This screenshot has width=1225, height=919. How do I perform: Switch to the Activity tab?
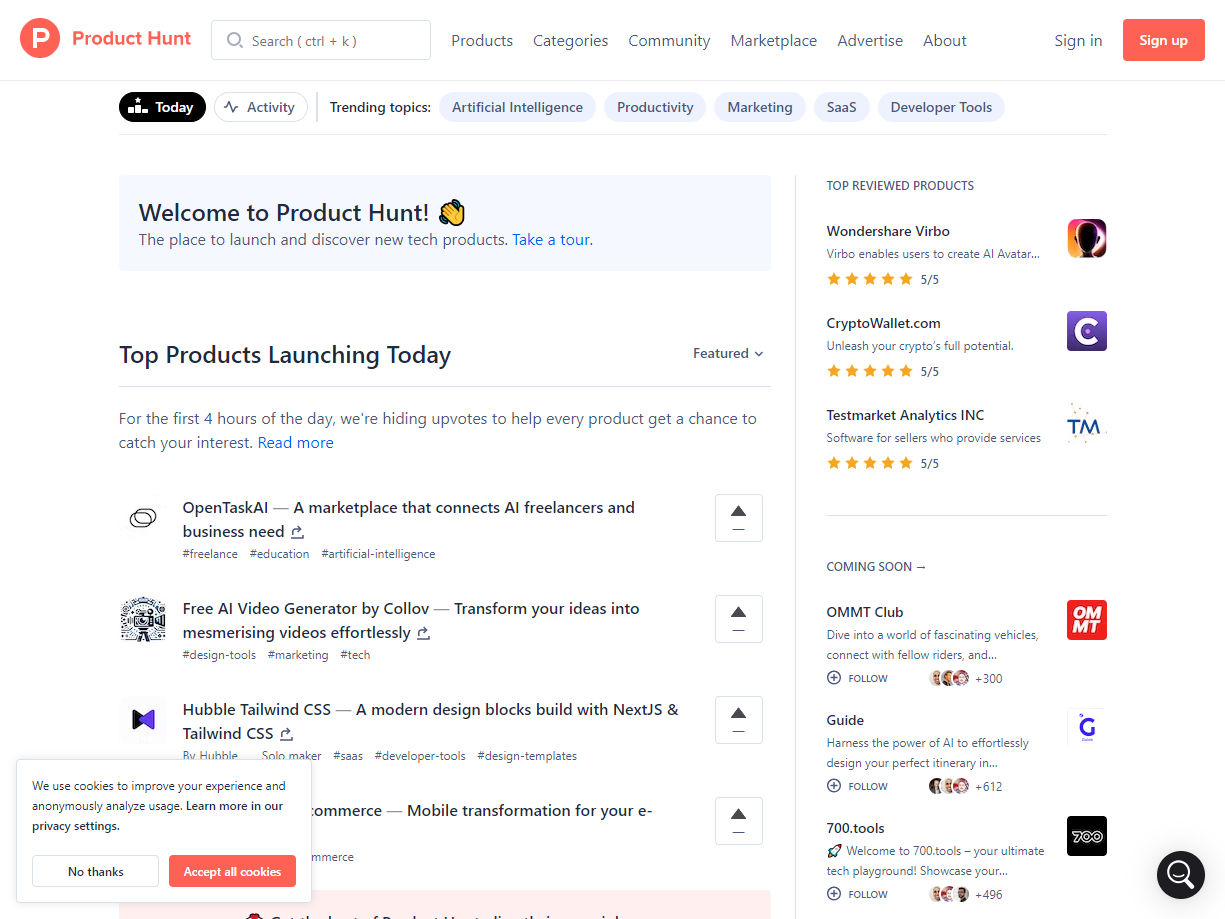tap(260, 106)
